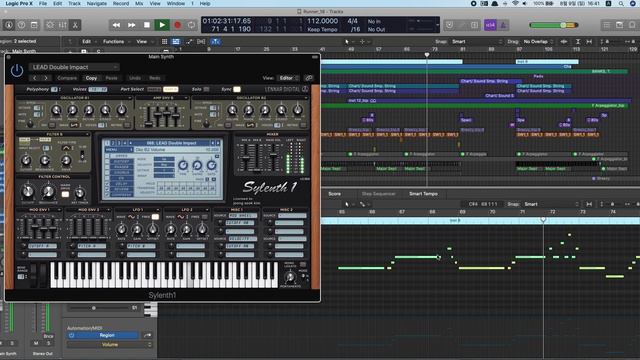640x360 pixels.
Task: Open the Window menu
Action: pyautogui.click(x=176, y=3)
